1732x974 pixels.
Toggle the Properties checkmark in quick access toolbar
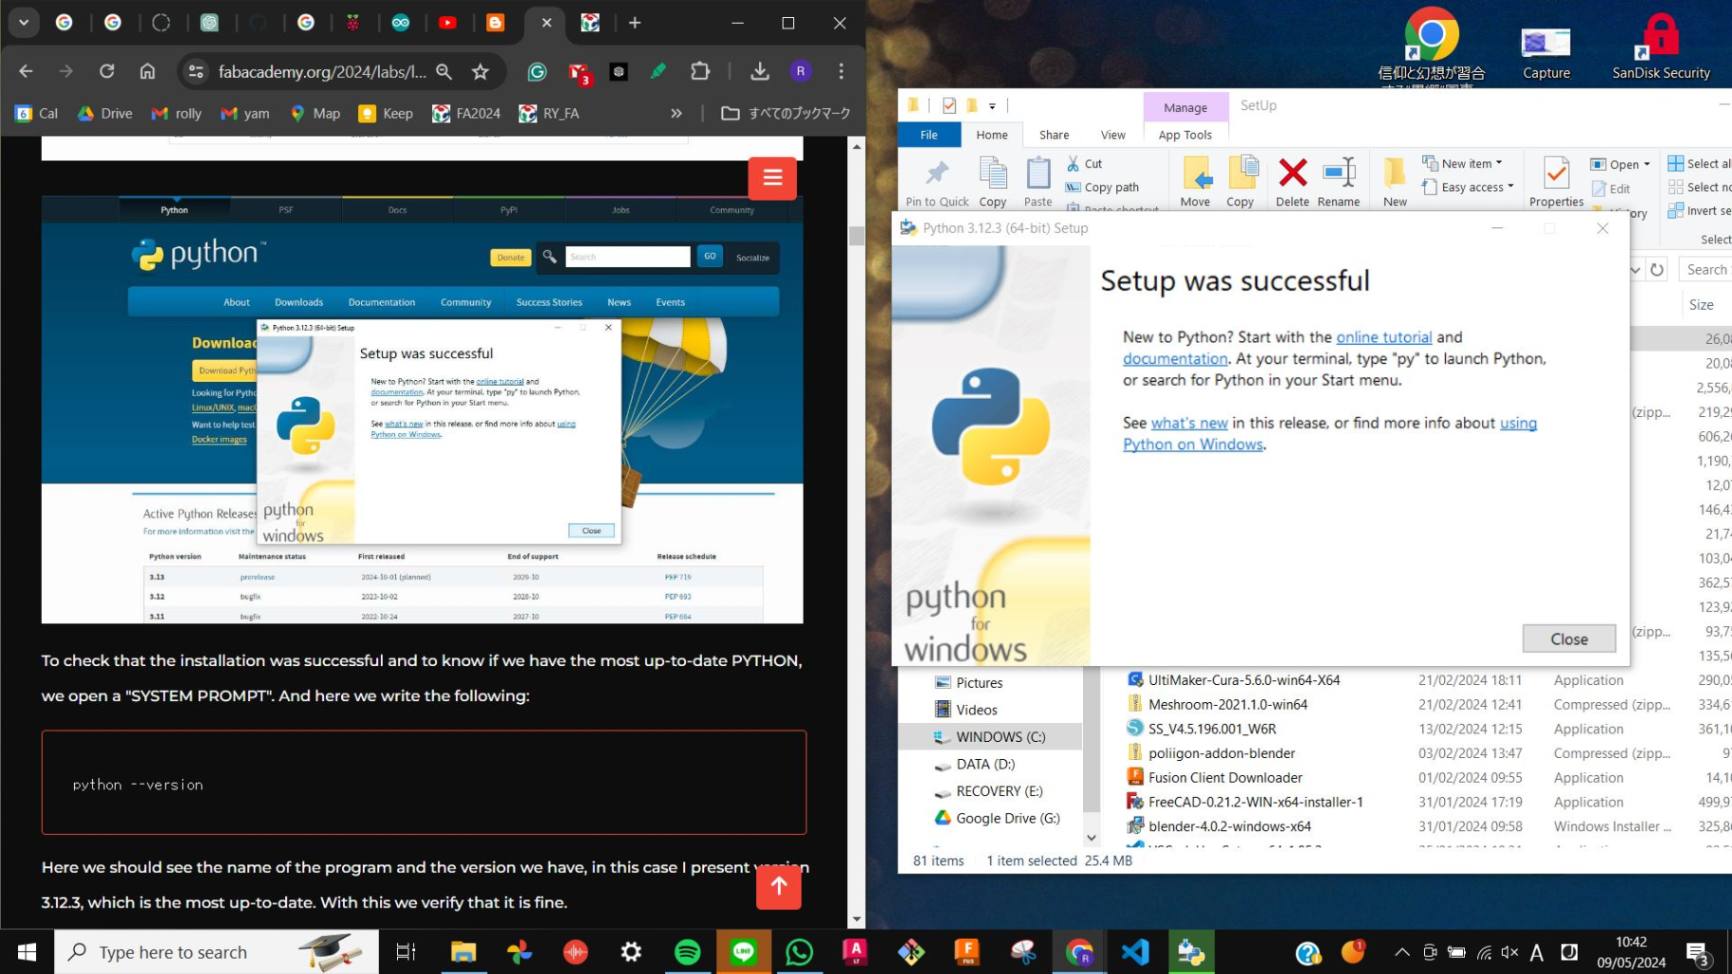(x=949, y=105)
